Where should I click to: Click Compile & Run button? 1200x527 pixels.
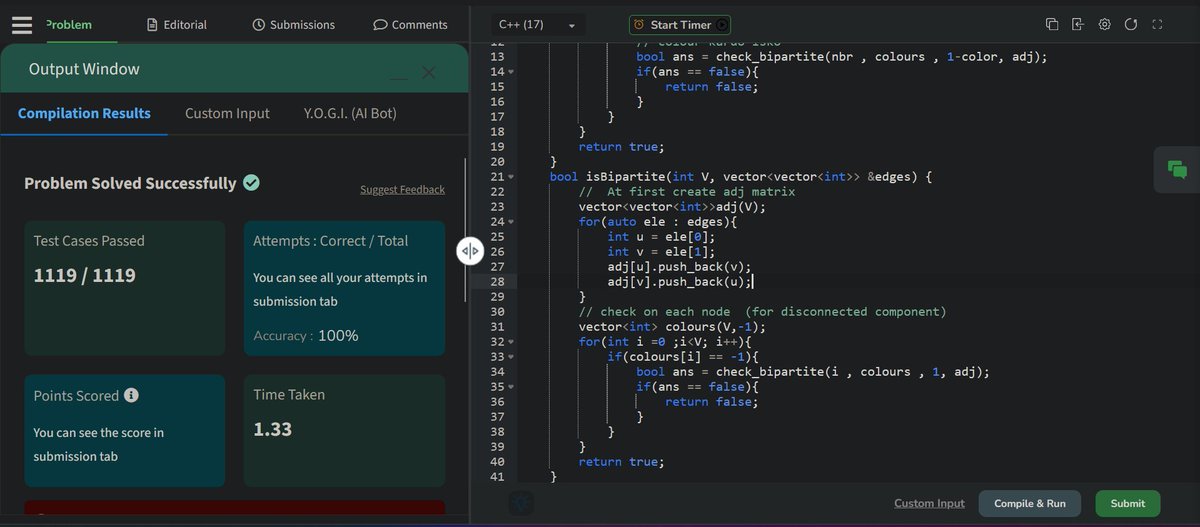(x=1030, y=503)
